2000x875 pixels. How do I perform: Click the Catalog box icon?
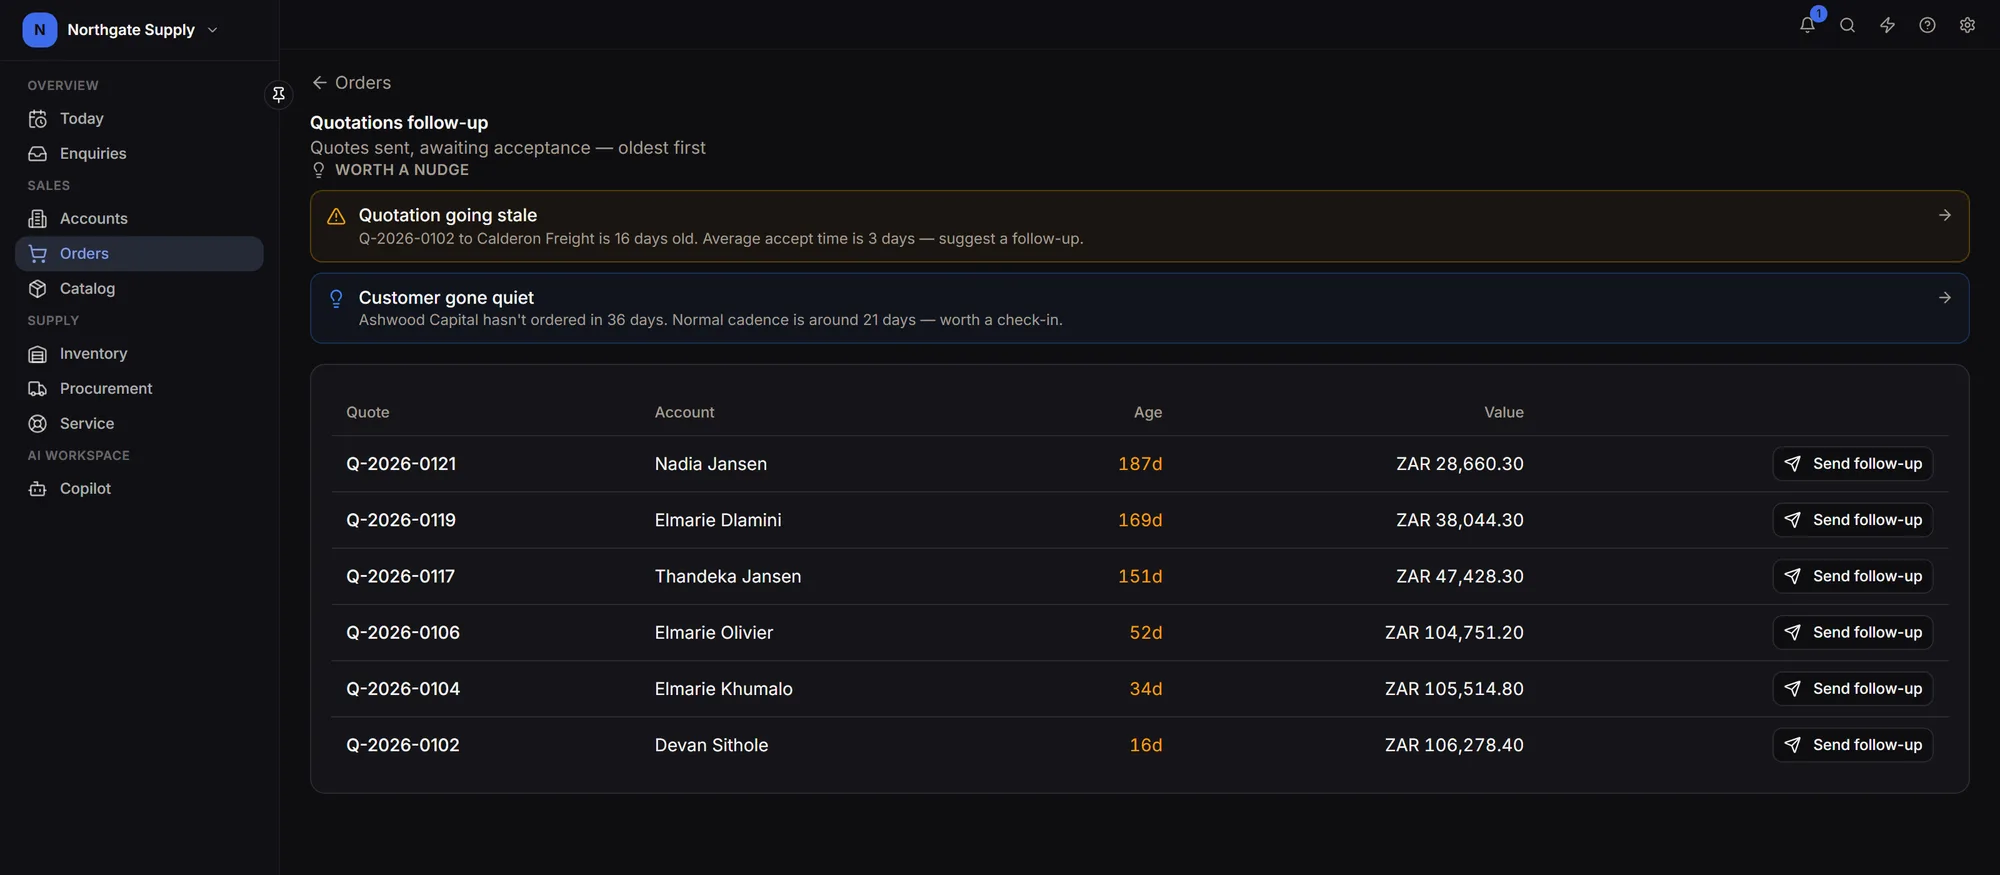coord(38,289)
